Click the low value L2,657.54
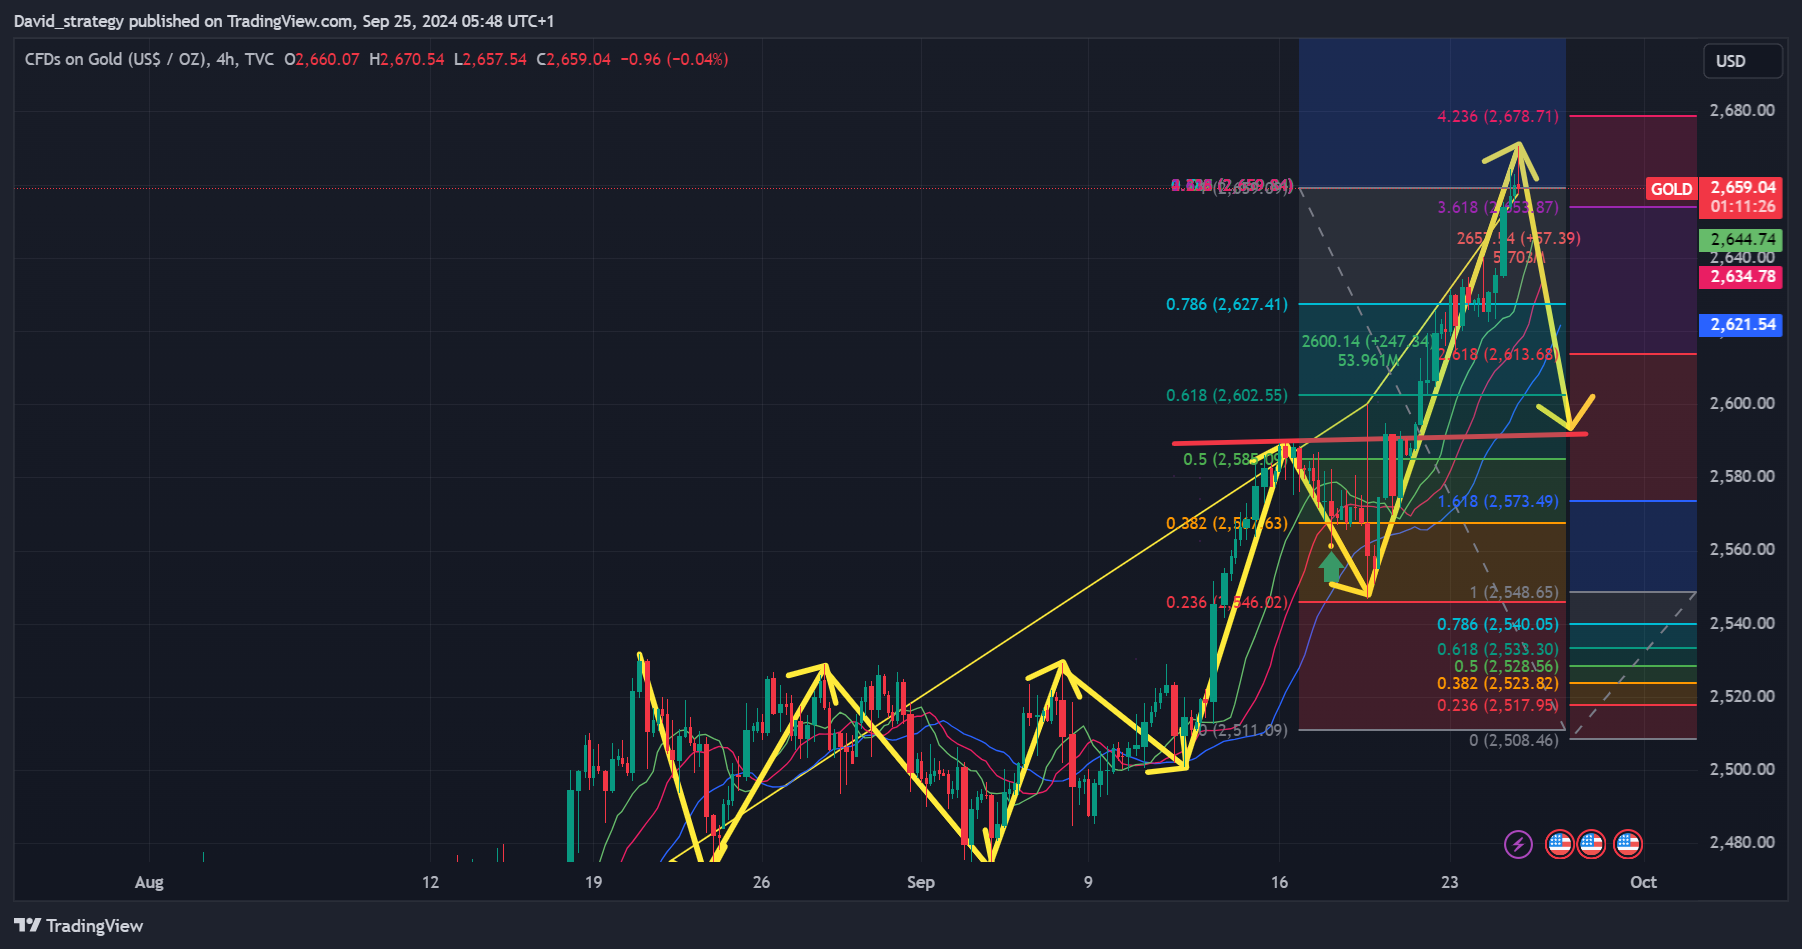 click(490, 59)
